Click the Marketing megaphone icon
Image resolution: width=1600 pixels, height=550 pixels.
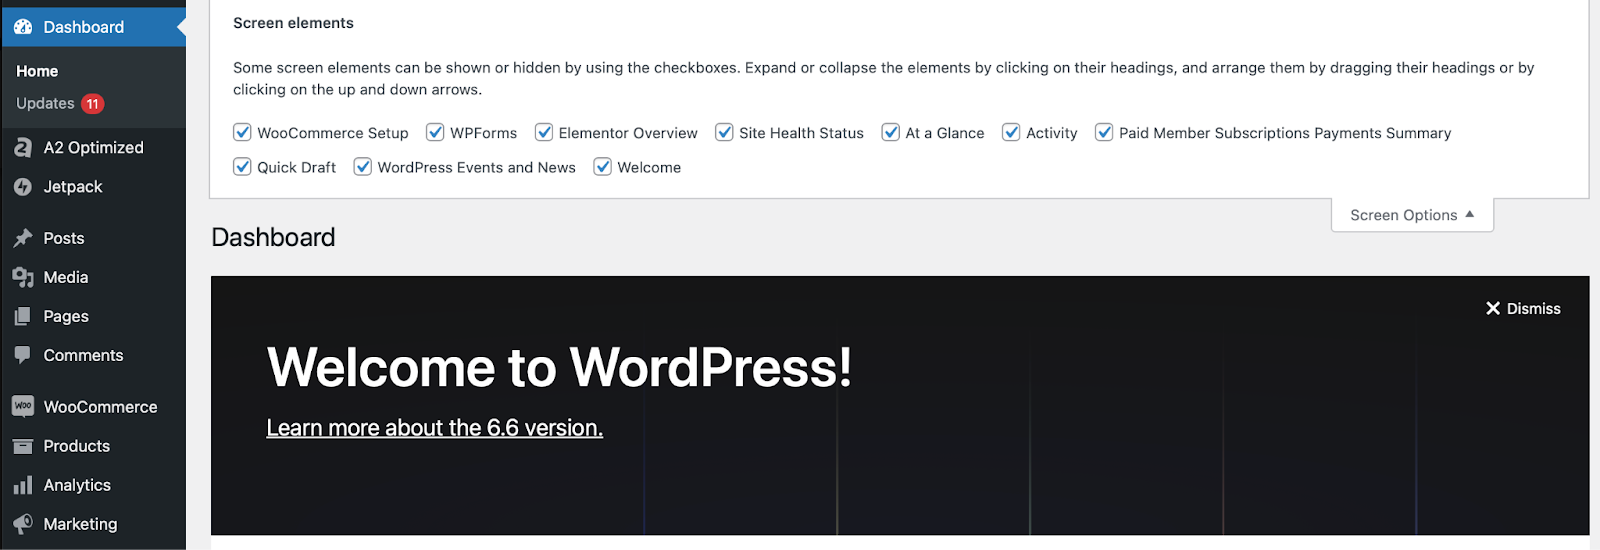click(23, 524)
